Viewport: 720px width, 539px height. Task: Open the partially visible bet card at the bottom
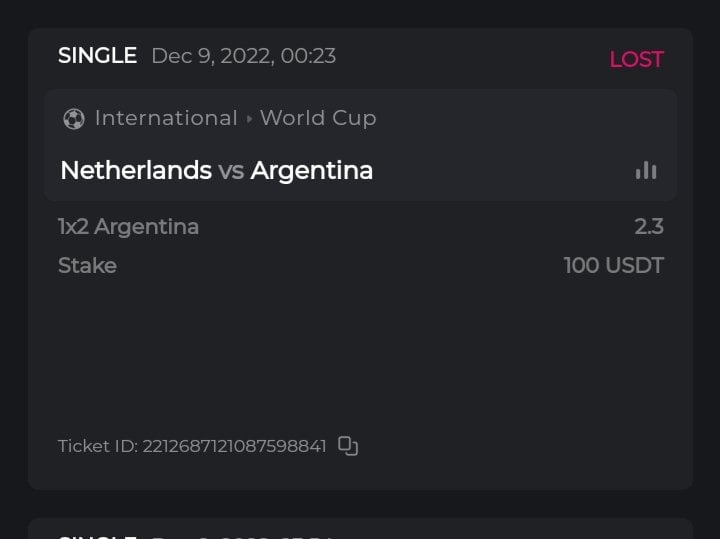[x=360, y=530]
